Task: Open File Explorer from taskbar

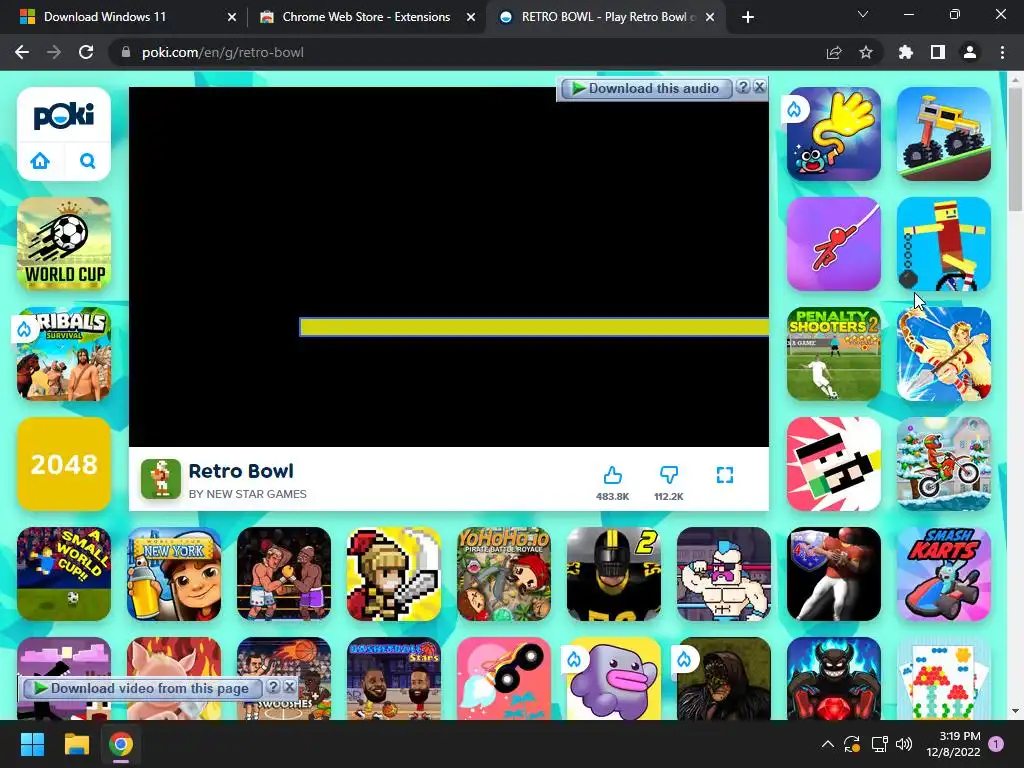Action: pyautogui.click(x=76, y=744)
